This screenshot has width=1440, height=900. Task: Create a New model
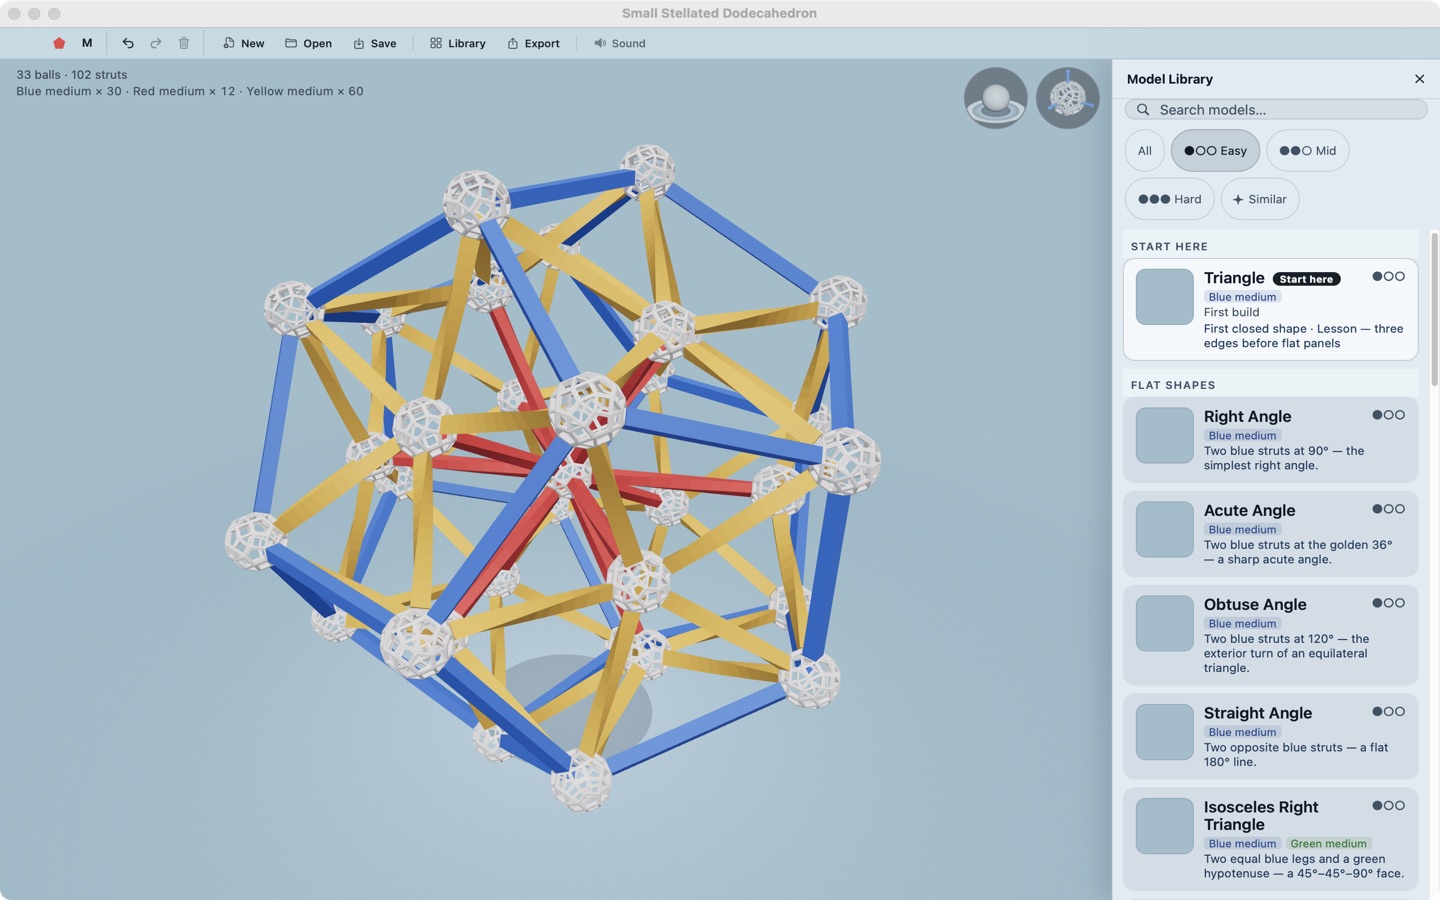point(243,43)
